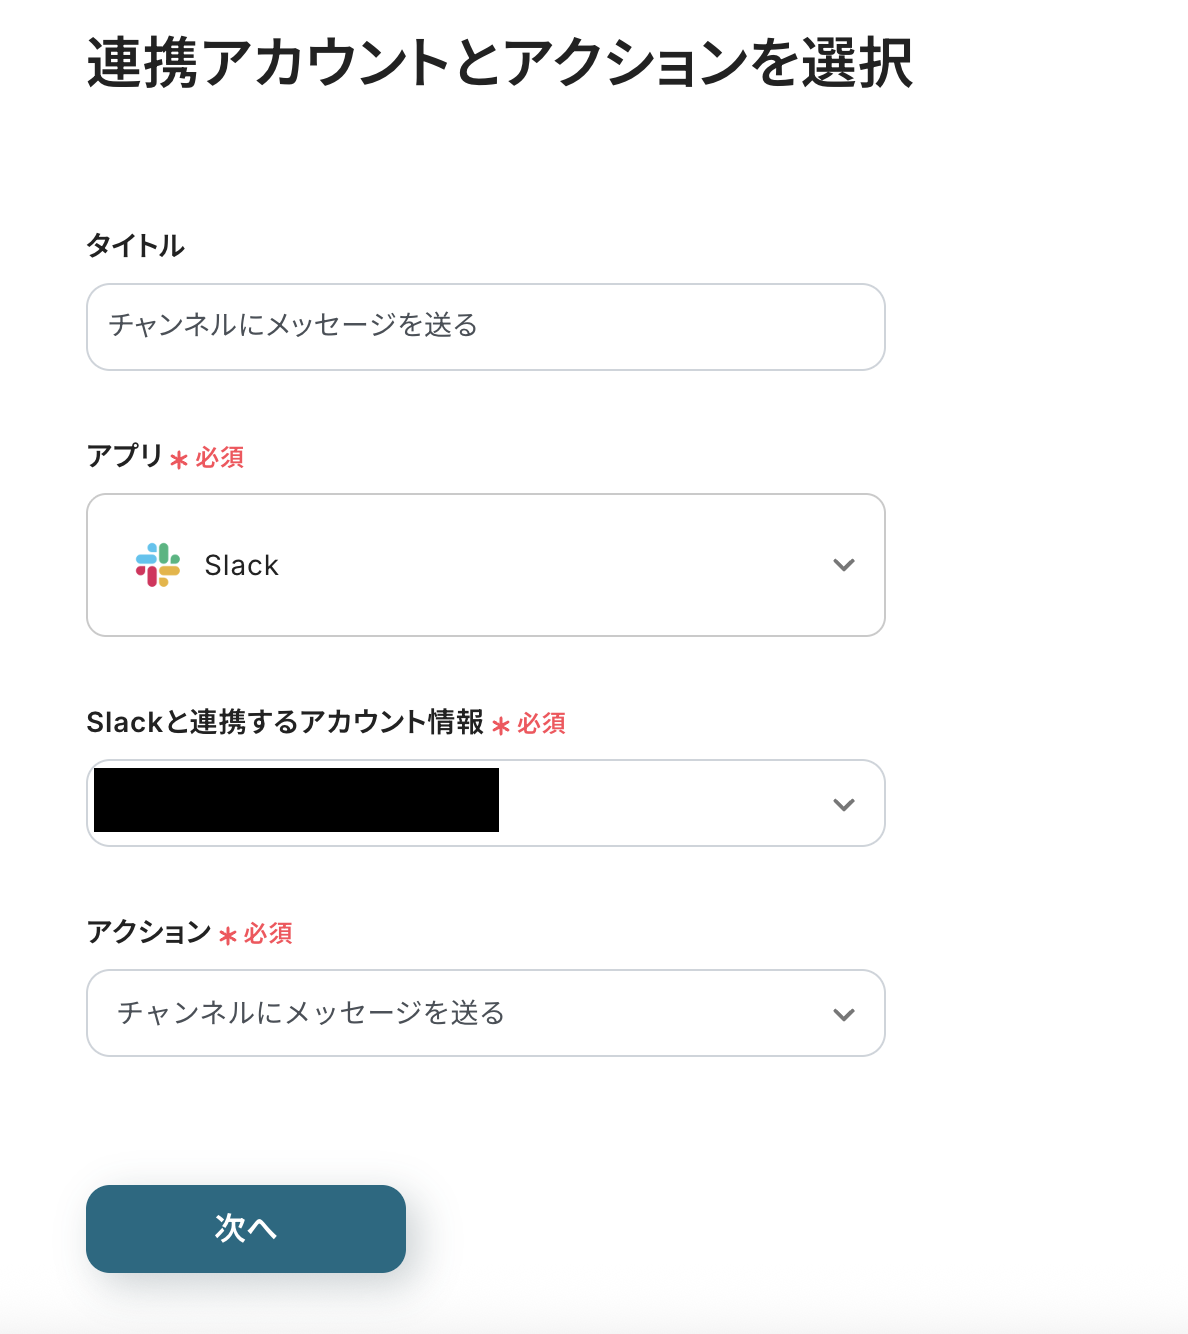Select the Slack app name text
Screen dimensions: 1188x1334
pos(241,566)
